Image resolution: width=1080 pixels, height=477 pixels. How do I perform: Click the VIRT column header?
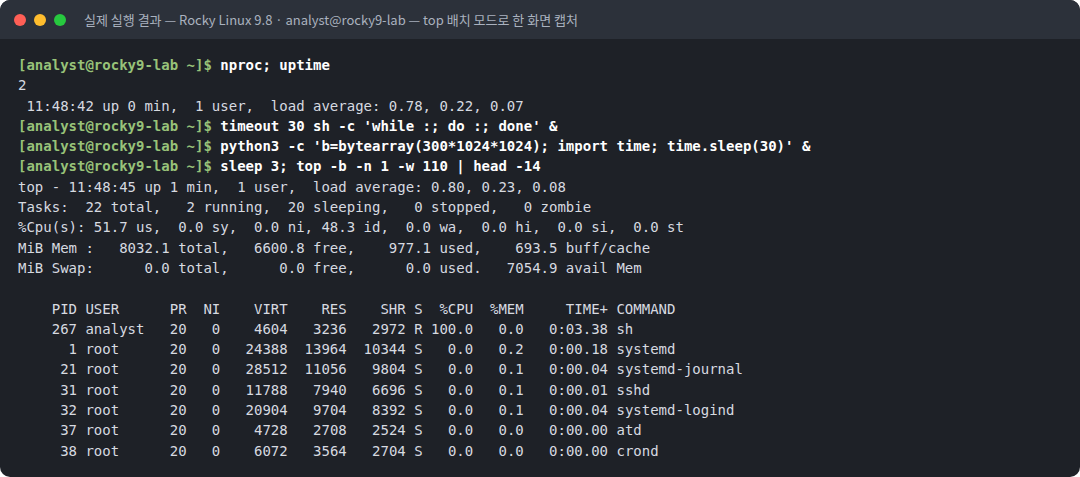click(271, 309)
